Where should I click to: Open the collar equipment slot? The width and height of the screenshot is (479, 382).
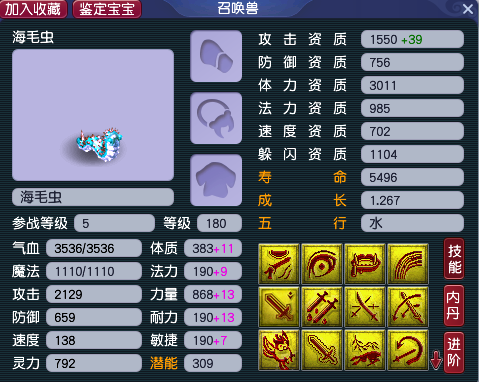[216, 118]
